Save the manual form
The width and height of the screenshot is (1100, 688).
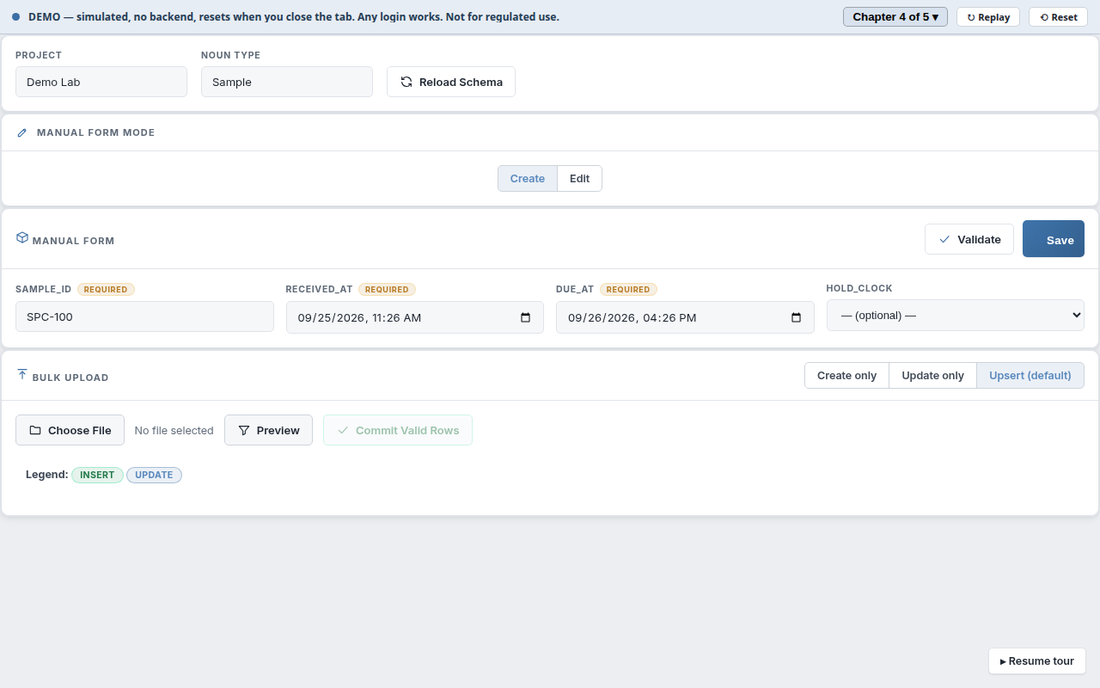pyautogui.click(x=1053, y=239)
